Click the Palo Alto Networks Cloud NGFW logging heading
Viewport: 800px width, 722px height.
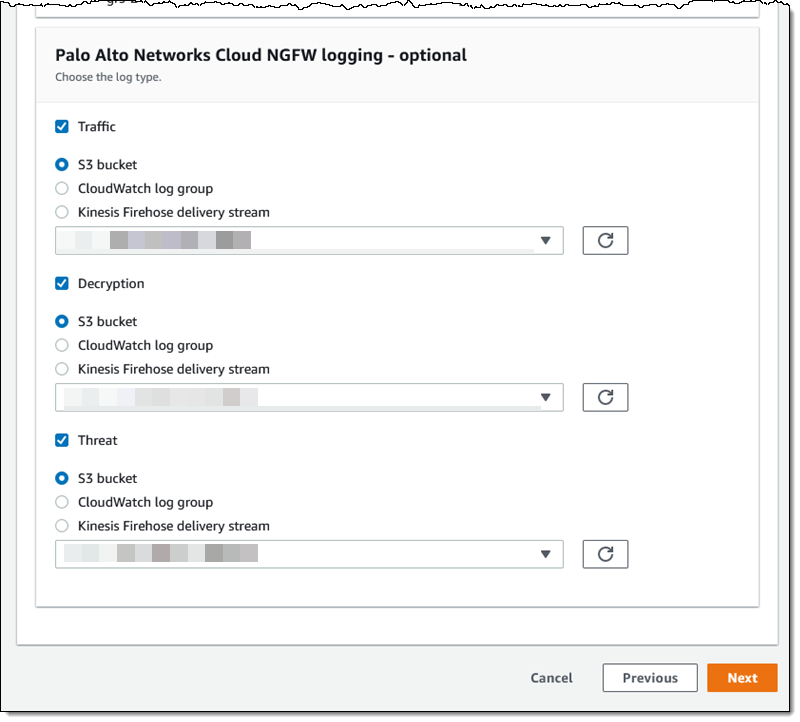coord(261,55)
